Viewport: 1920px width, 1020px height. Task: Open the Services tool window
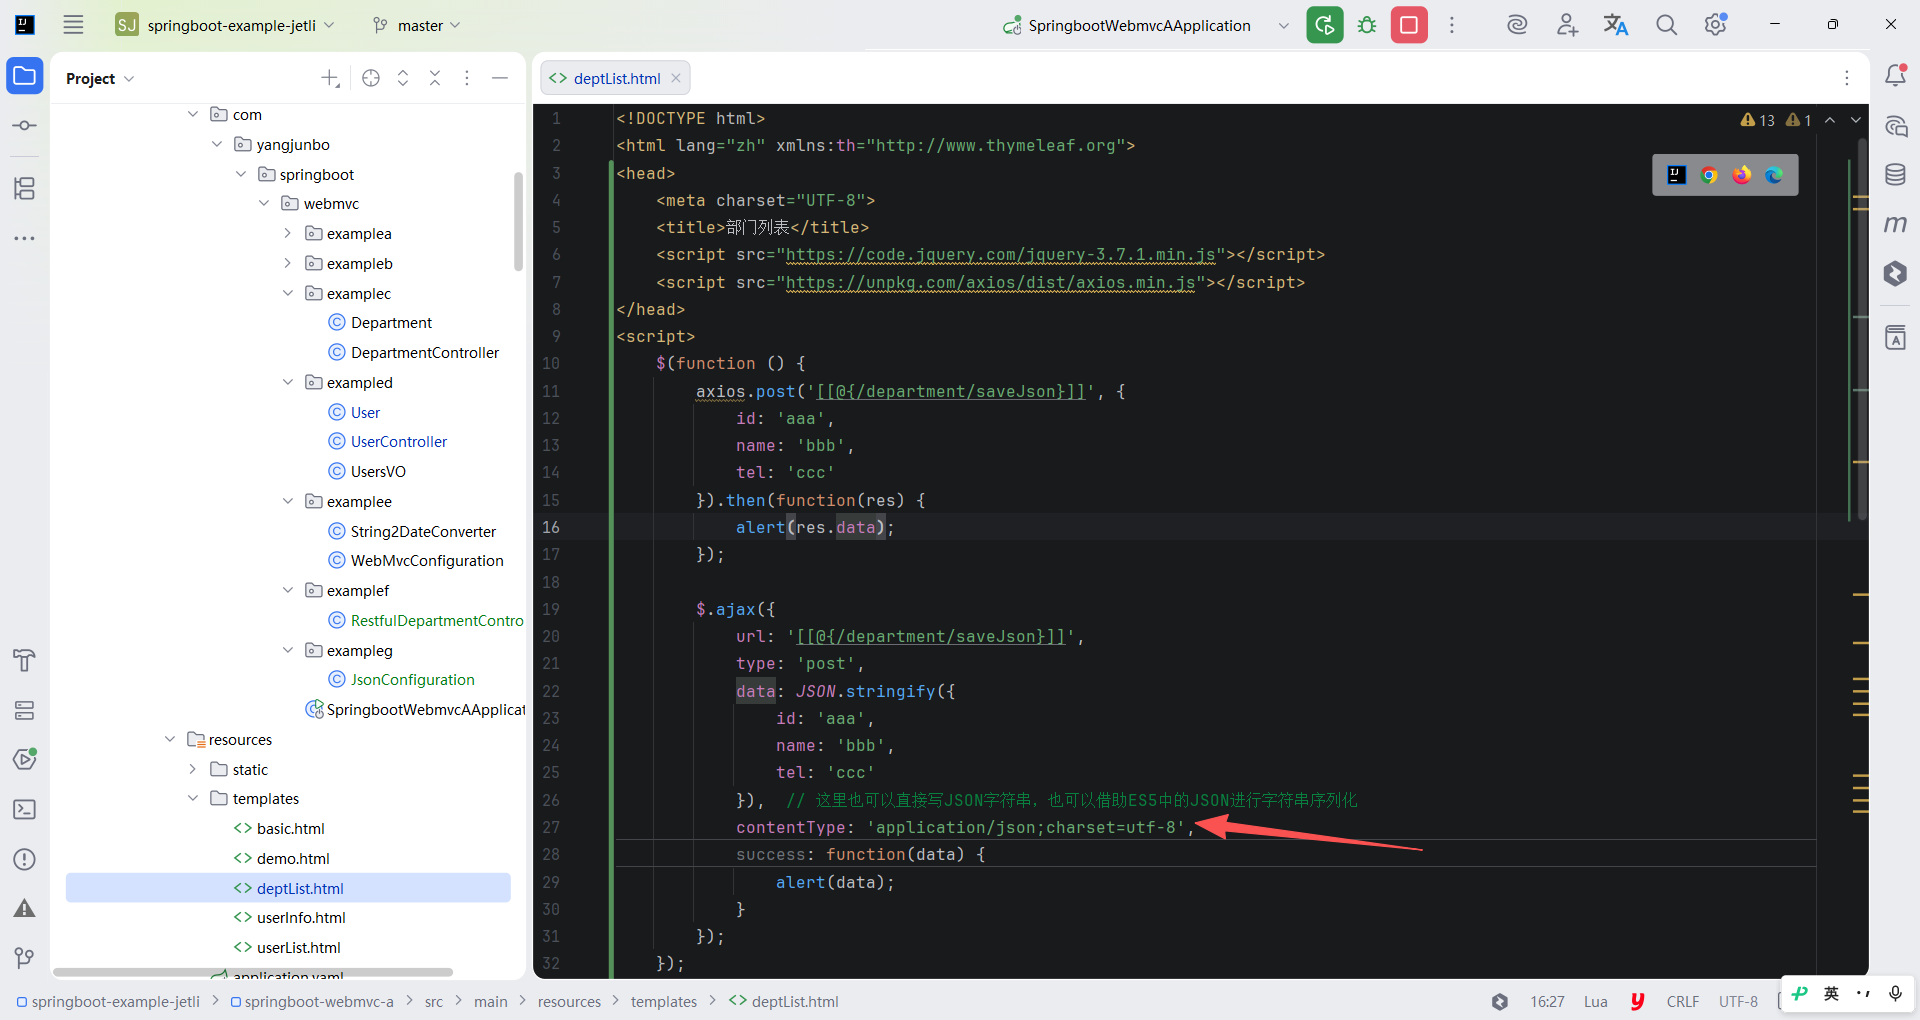(x=25, y=710)
